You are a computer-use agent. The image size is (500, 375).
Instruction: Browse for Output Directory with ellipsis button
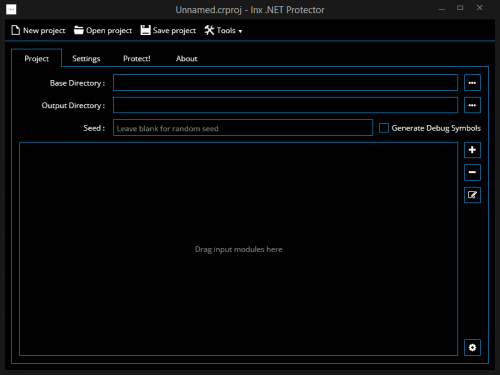[x=472, y=105]
